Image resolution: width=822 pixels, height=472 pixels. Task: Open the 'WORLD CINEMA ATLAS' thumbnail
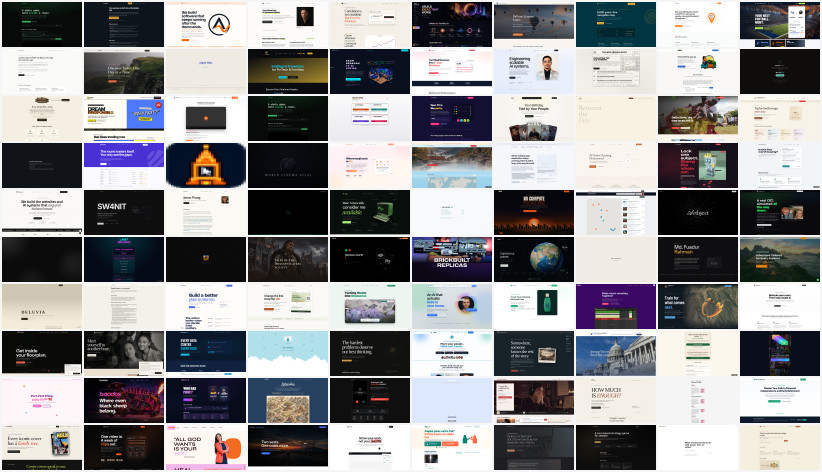point(288,166)
